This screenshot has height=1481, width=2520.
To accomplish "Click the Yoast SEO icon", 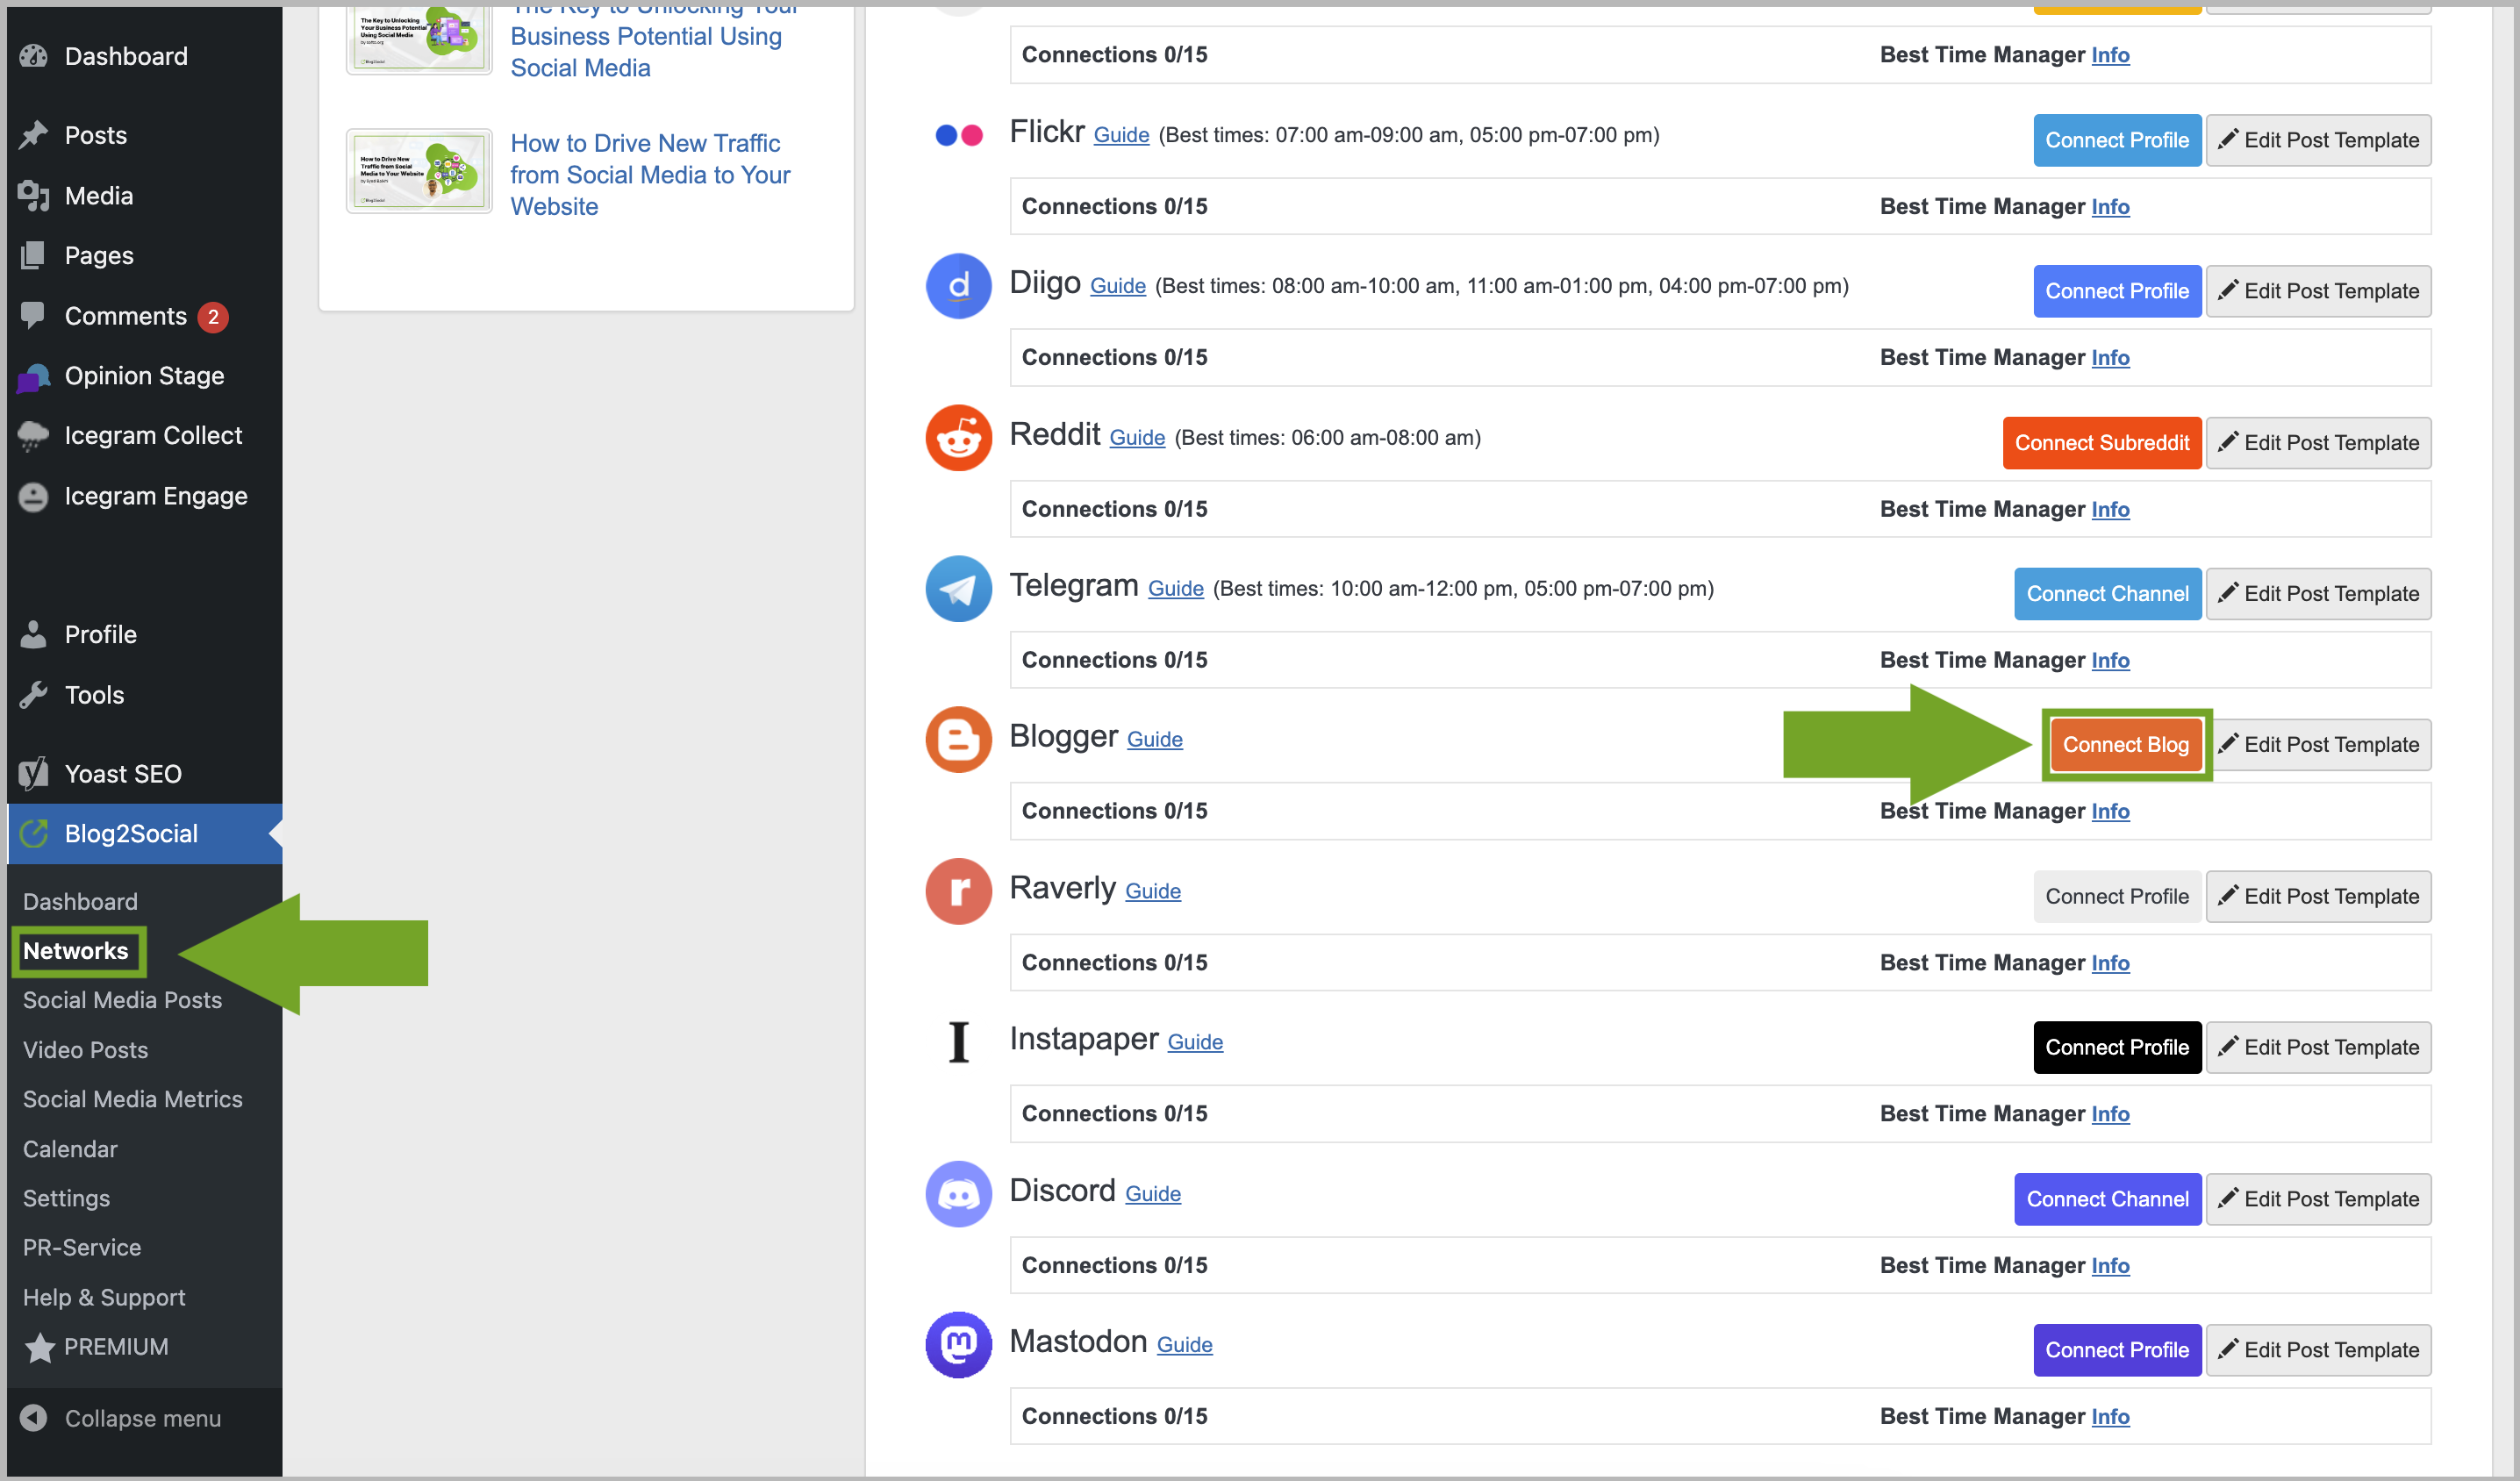I will pos(33,773).
